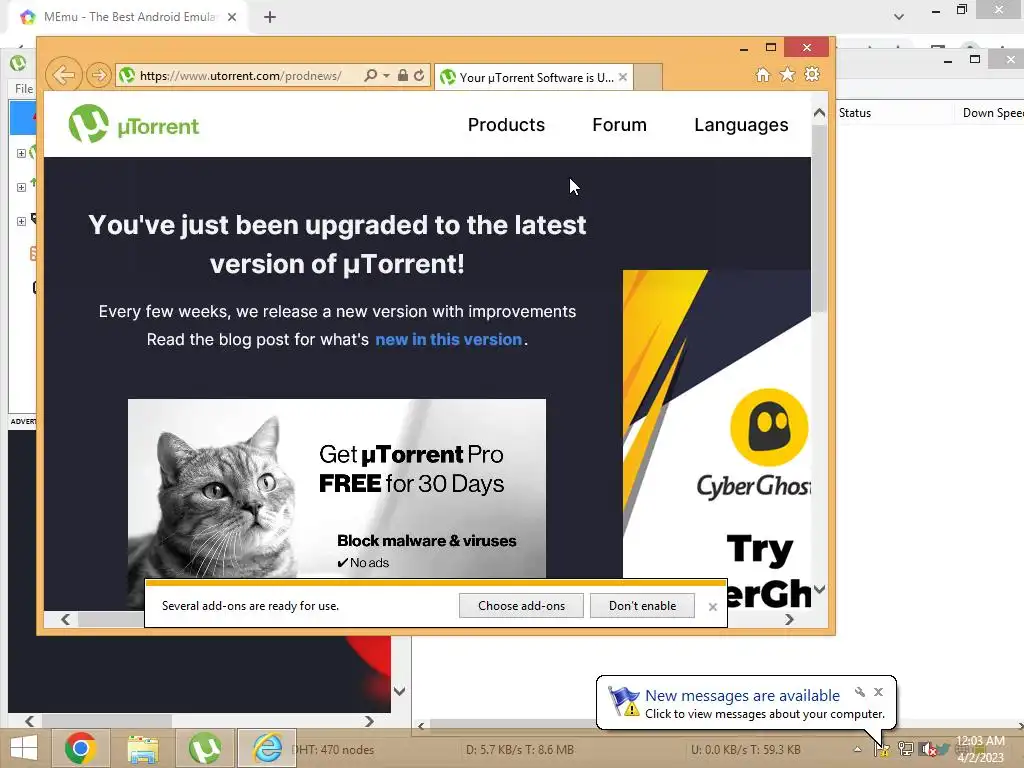Open the Languages menu
Image resolution: width=1024 pixels, height=768 pixels.
coord(741,125)
